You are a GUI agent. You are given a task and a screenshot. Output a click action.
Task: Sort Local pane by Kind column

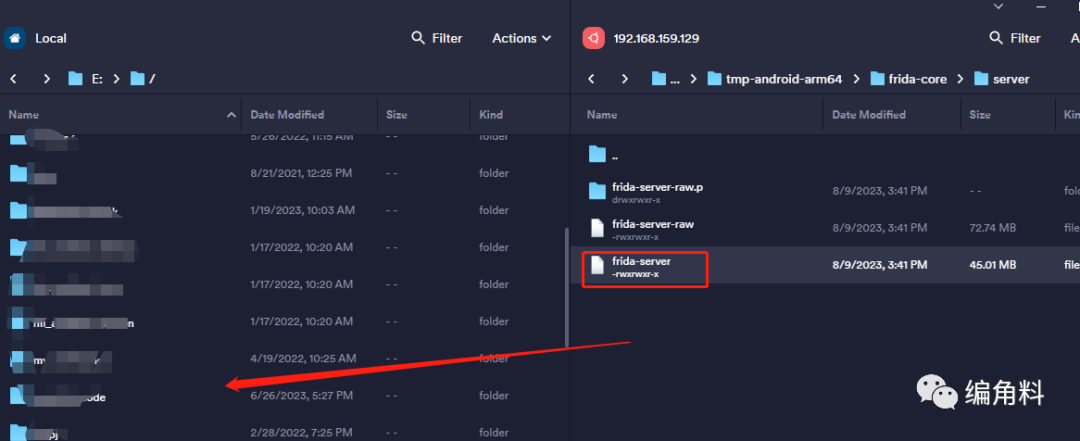[491, 114]
